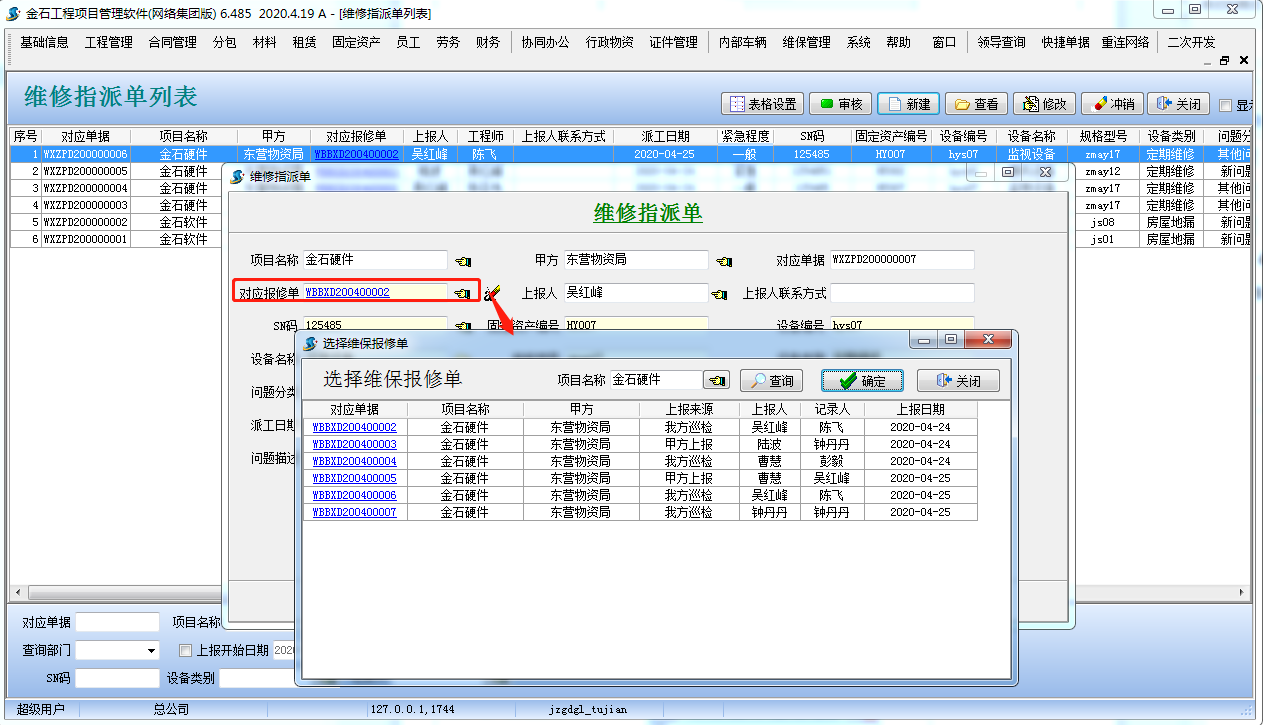This screenshot has width=1263, height=725.
Task: Open link WBBXD200400005 in repair list
Action: coord(354,478)
